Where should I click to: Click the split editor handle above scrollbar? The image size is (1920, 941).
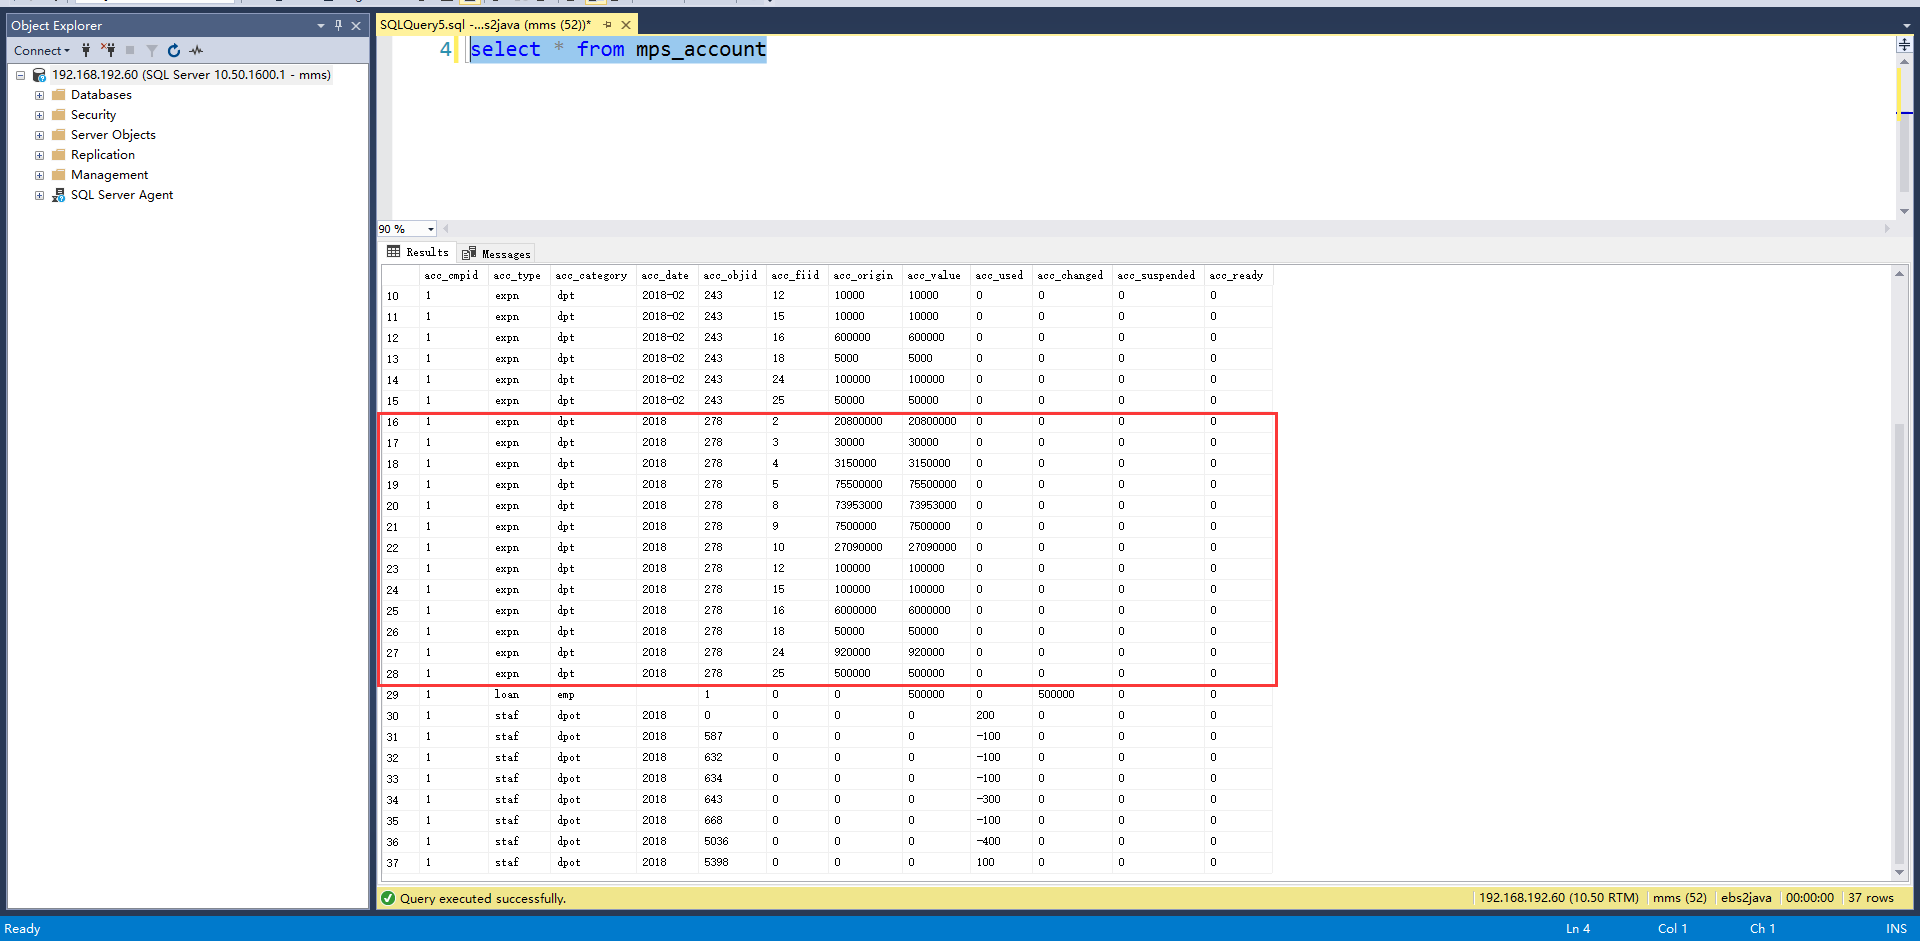coord(1904,45)
